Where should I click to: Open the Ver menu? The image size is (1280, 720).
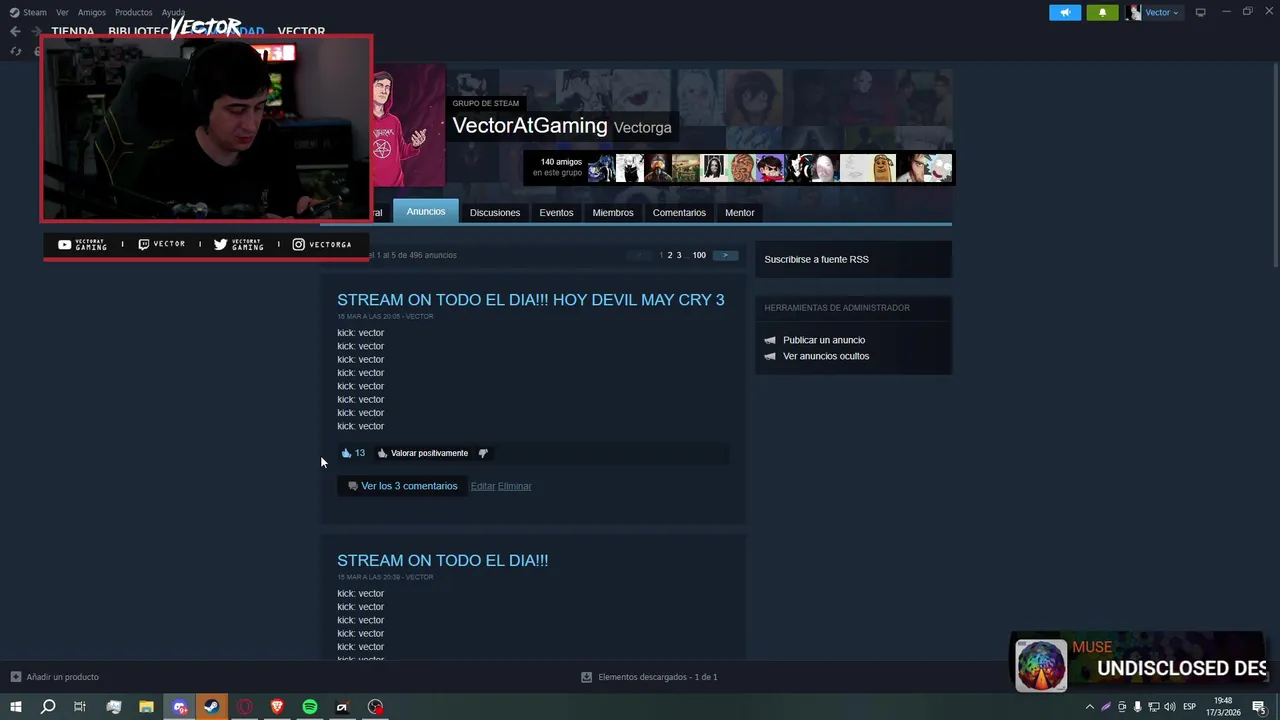(62, 12)
